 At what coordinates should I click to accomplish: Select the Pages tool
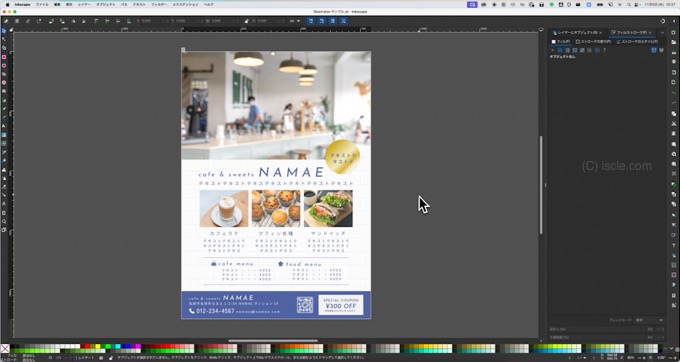tap(4, 230)
